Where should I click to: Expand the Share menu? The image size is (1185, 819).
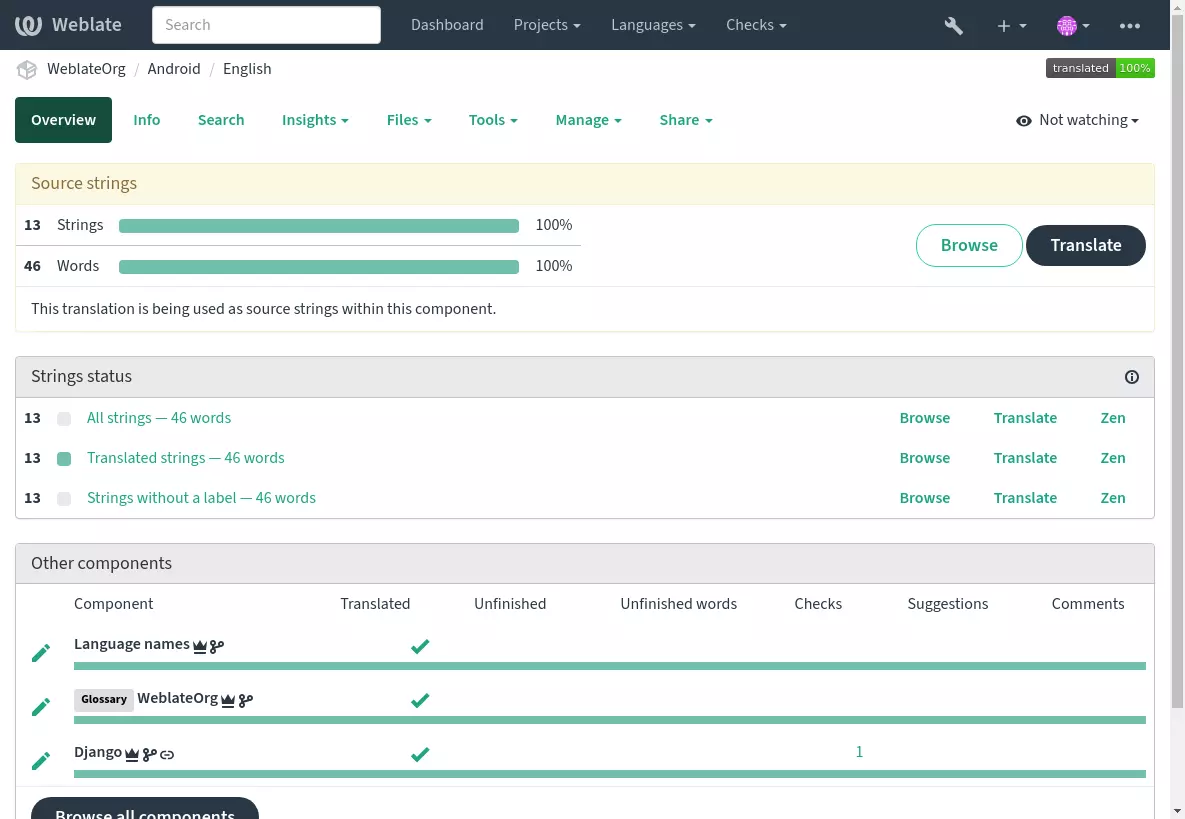685,120
